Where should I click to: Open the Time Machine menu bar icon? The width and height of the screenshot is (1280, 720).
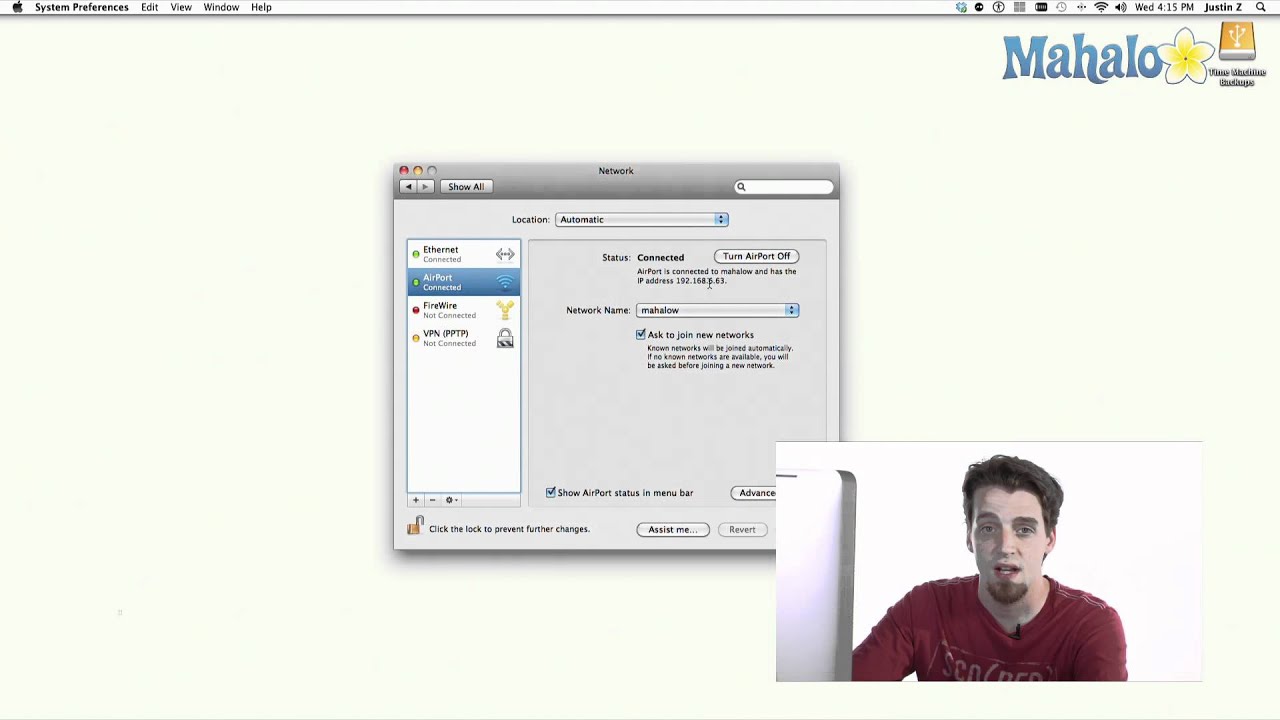click(x=1061, y=7)
